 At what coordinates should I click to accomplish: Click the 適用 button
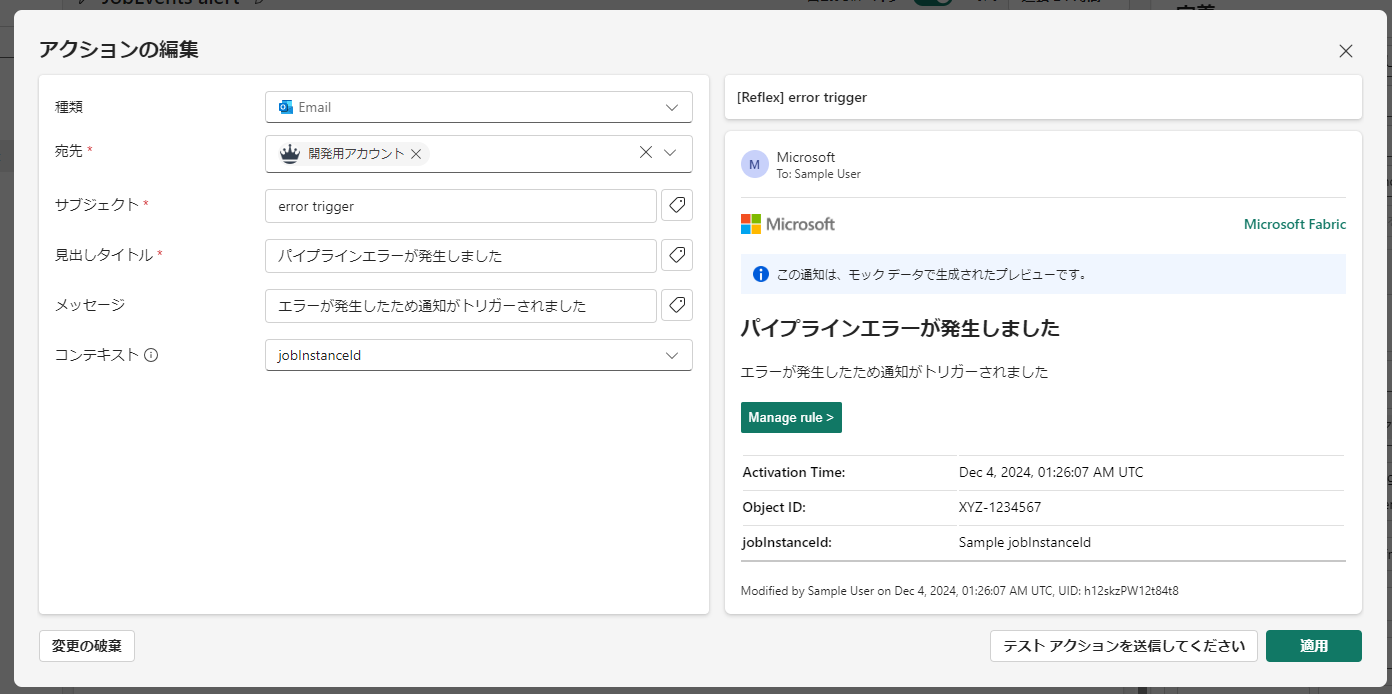click(x=1314, y=646)
